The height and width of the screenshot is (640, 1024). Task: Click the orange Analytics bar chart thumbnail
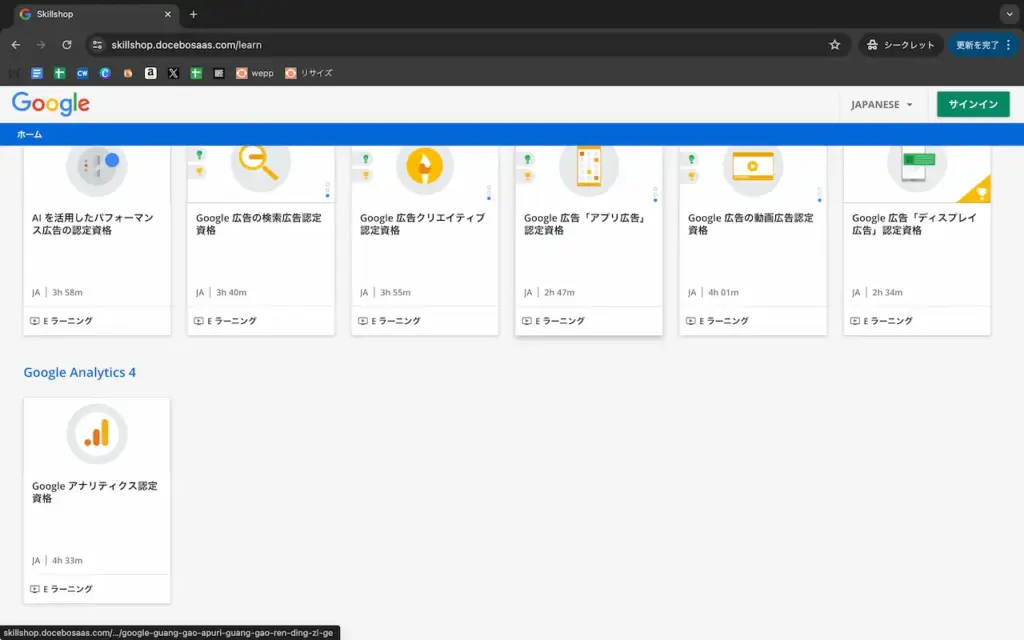[97, 434]
